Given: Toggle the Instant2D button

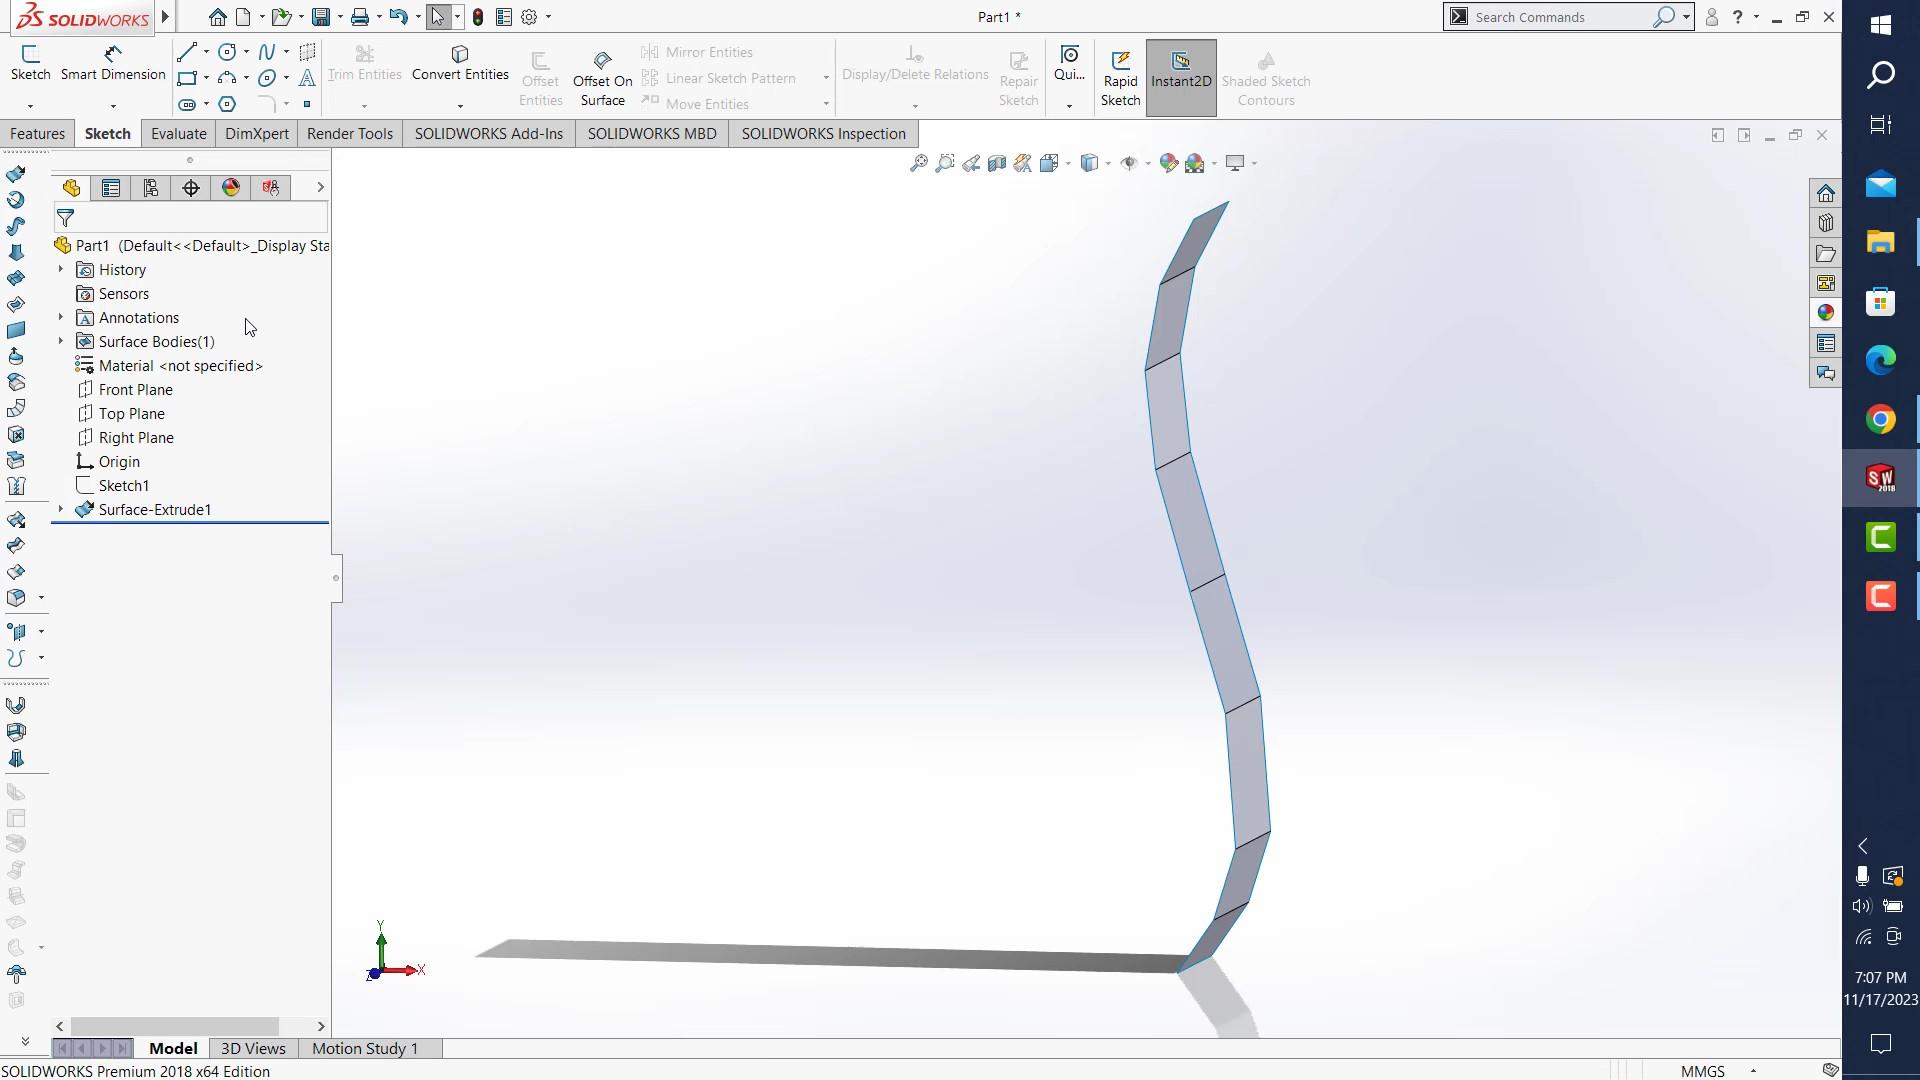Looking at the screenshot, I should [x=1180, y=78].
